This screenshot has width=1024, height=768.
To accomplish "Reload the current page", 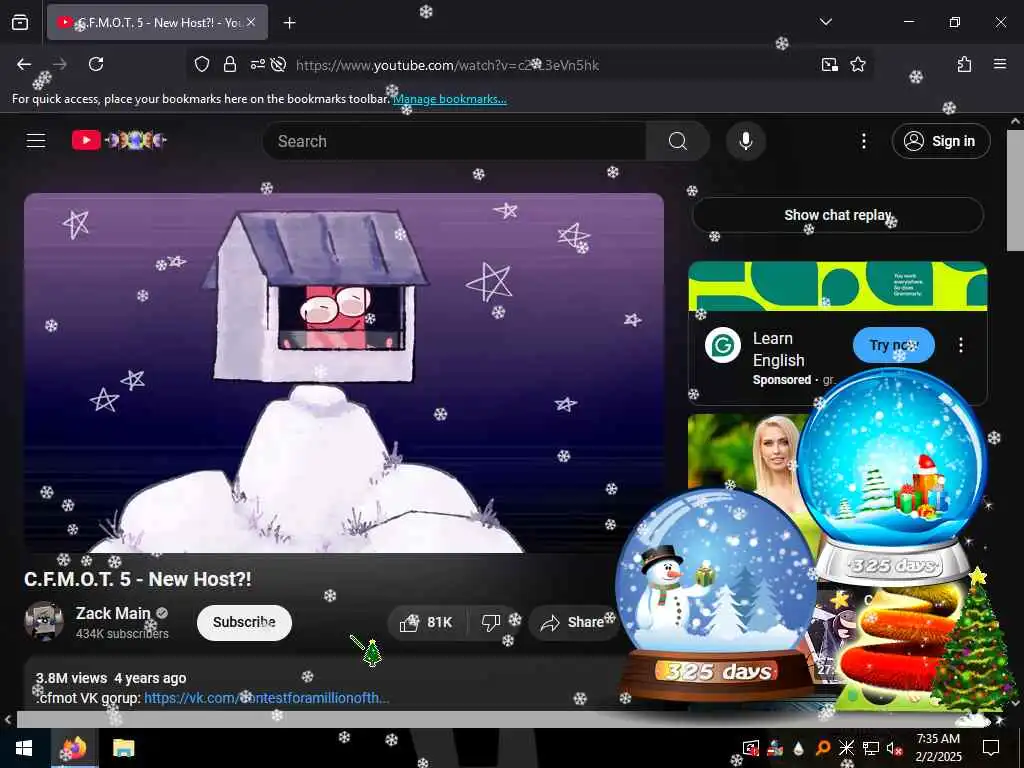I will (x=96, y=64).
